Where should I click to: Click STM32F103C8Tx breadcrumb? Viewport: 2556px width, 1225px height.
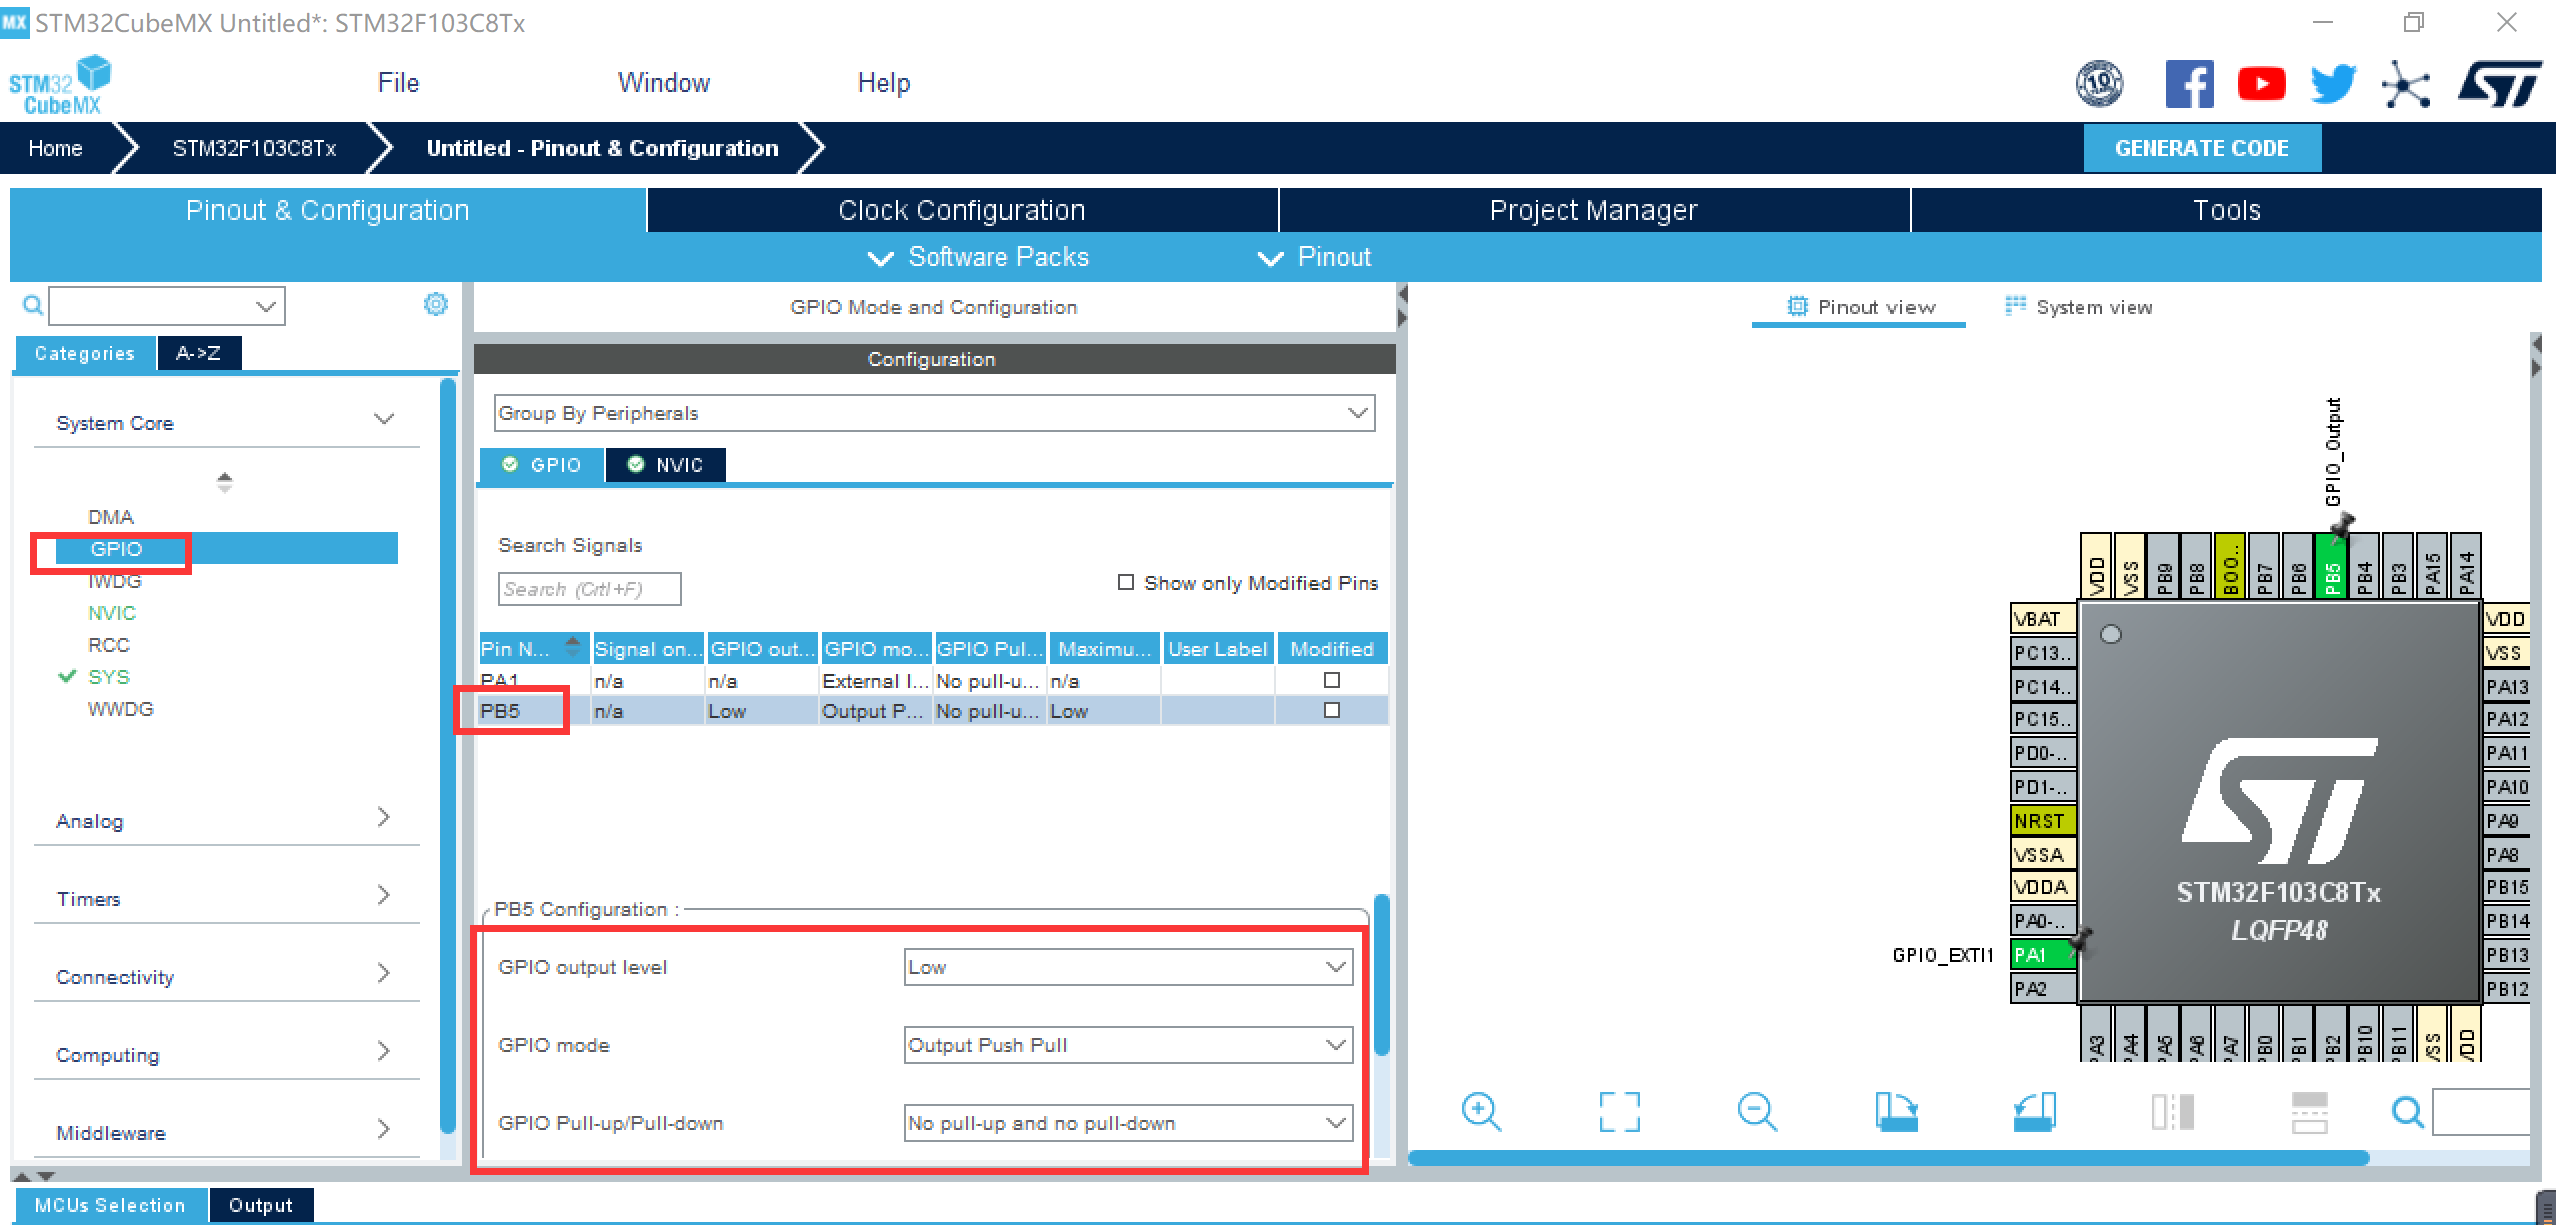(x=254, y=148)
